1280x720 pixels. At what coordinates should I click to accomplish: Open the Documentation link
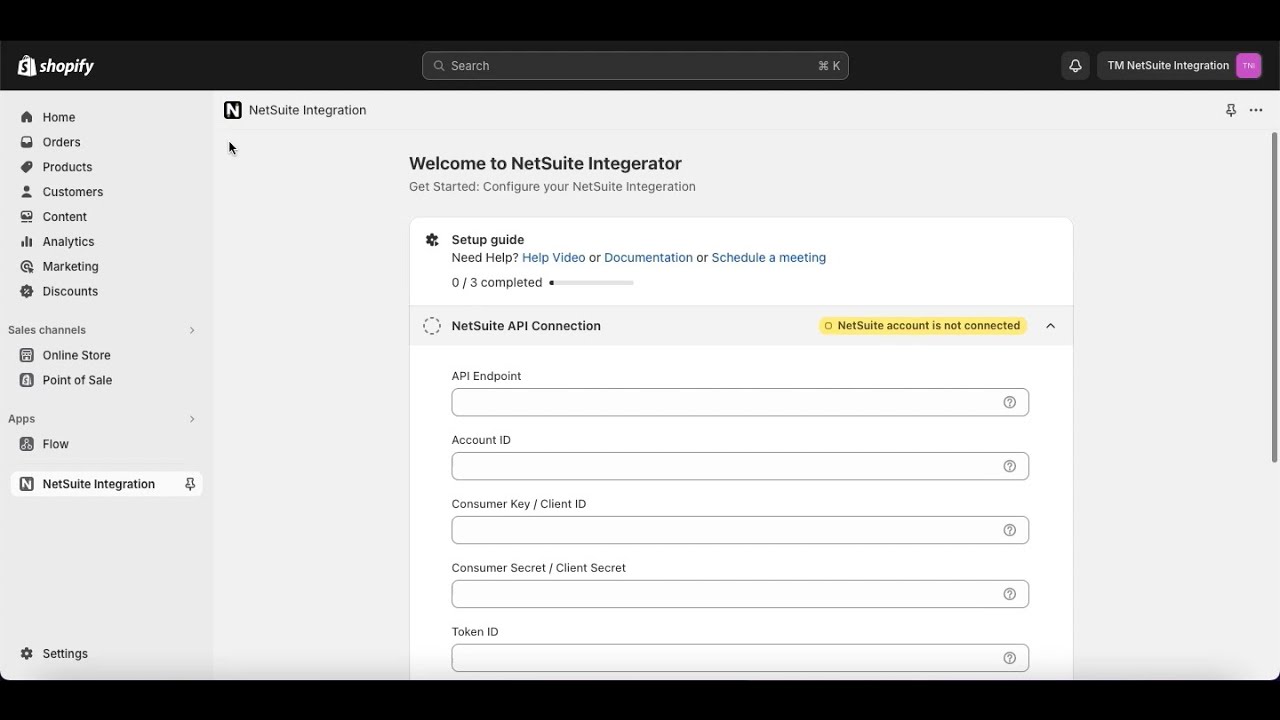tap(648, 258)
